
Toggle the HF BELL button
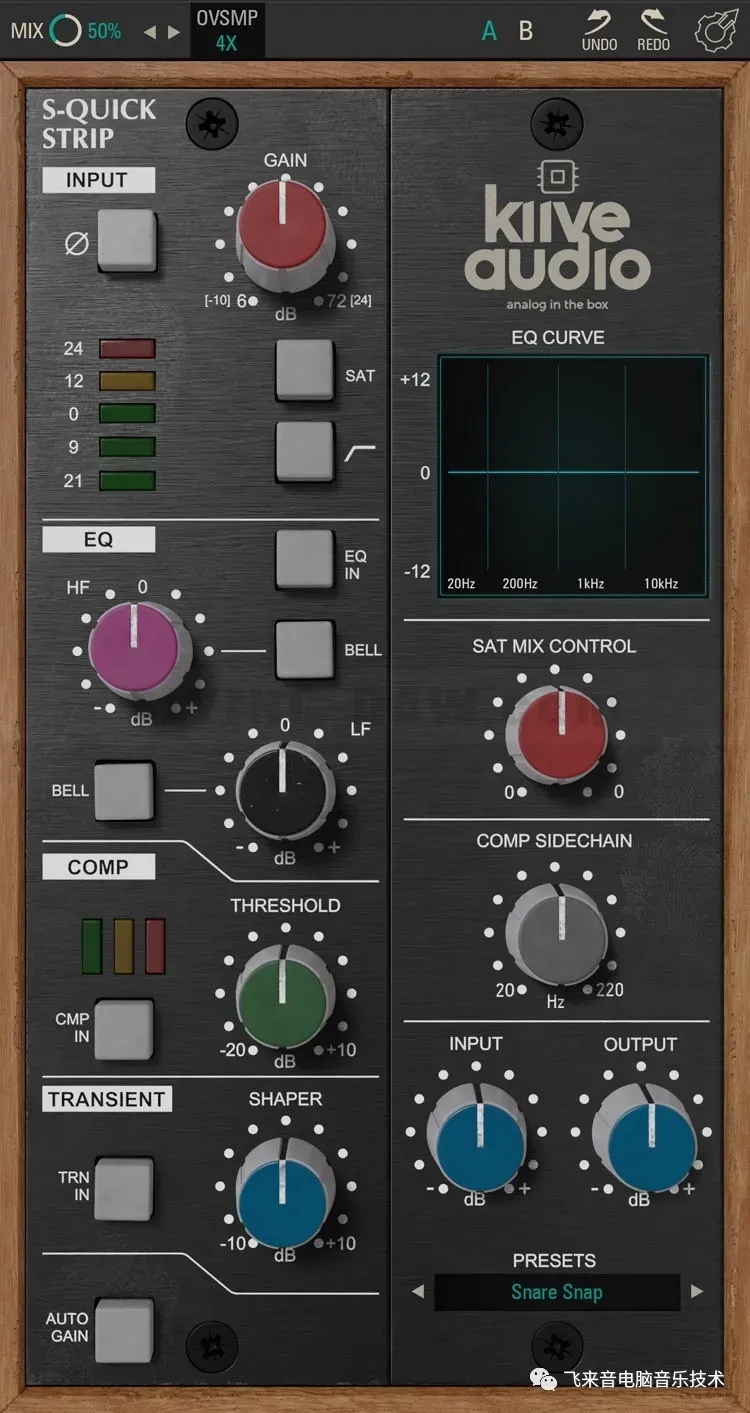305,650
